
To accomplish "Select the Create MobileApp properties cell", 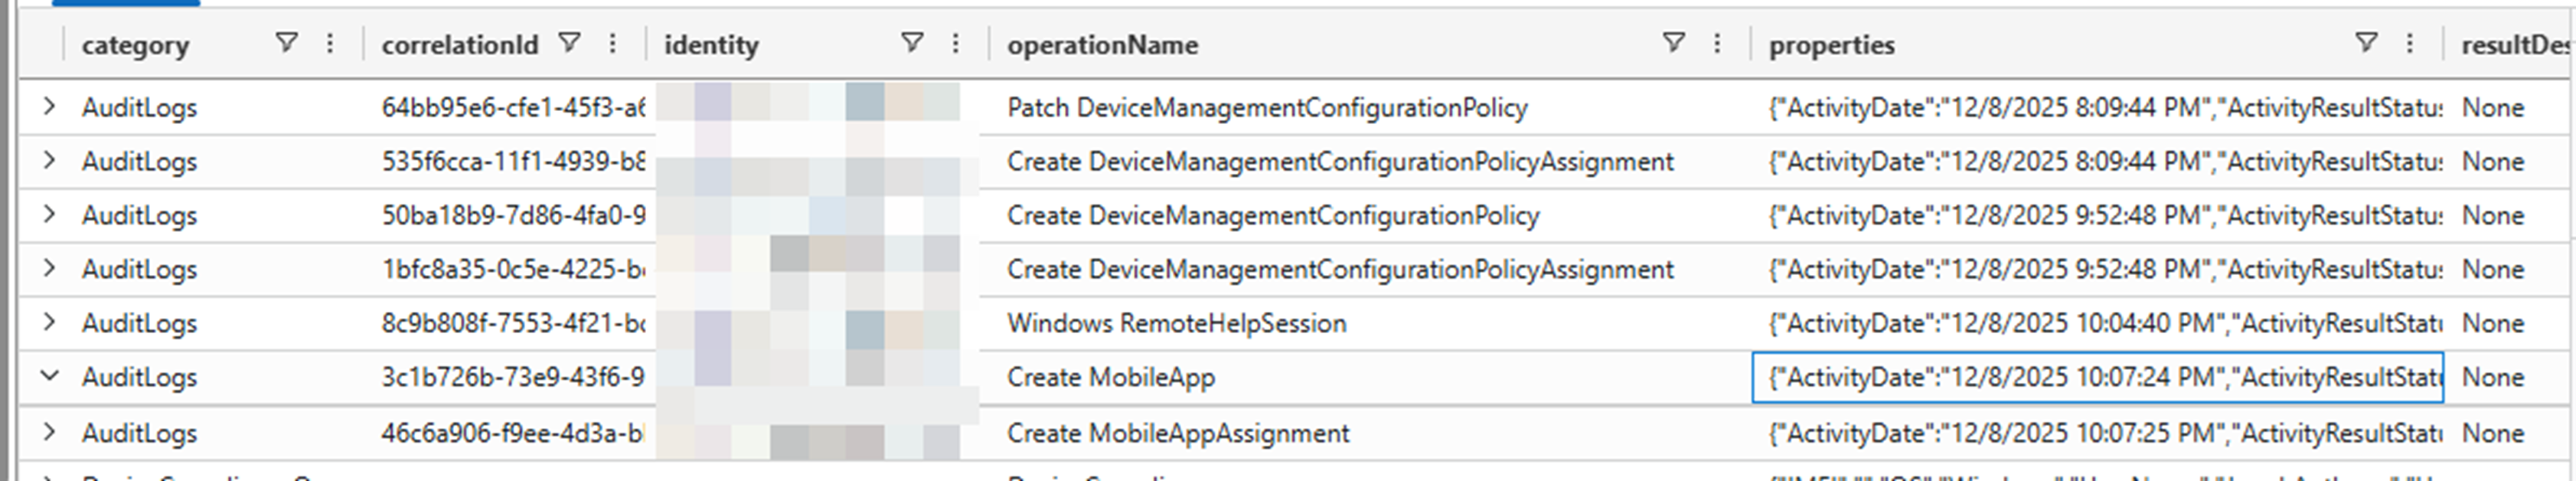I will pyautogui.click(x=2096, y=378).
